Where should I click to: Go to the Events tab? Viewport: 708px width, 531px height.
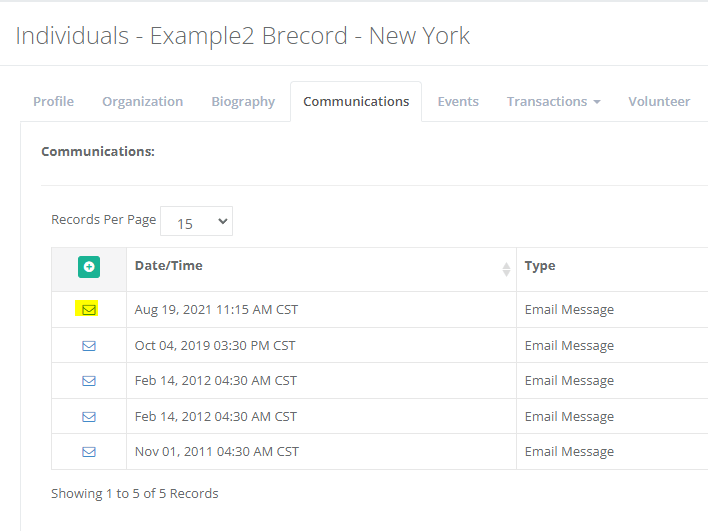(458, 102)
